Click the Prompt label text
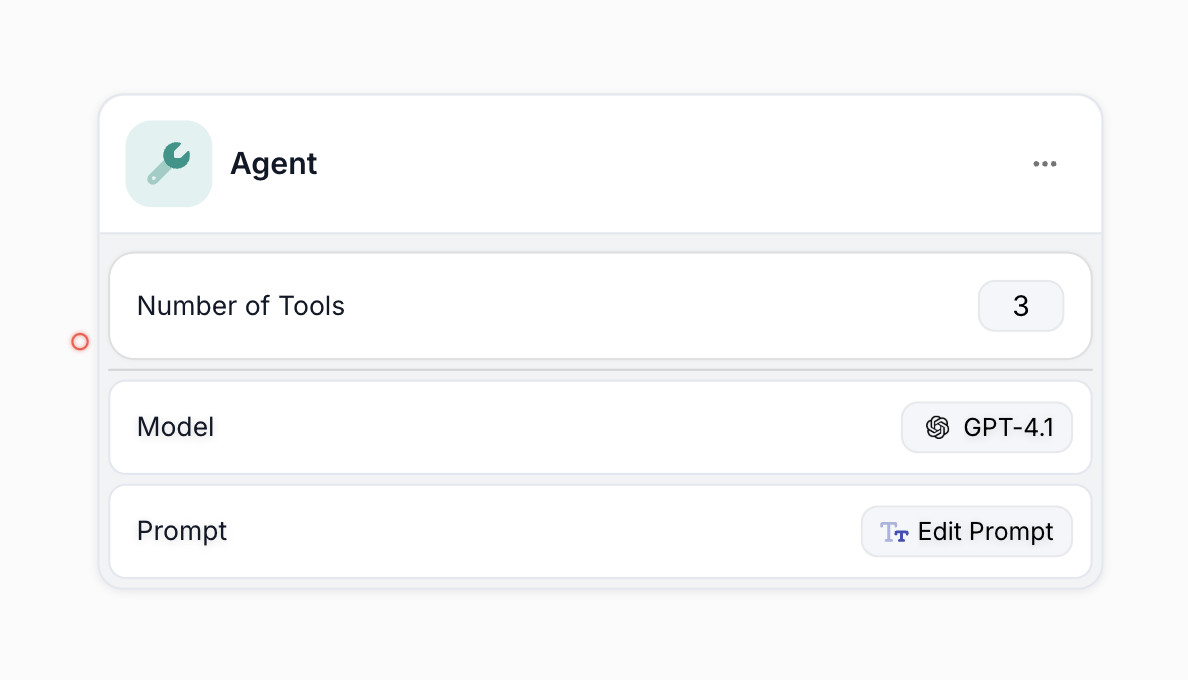The height and width of the screenshot is (680, 1188). [182, 531]
